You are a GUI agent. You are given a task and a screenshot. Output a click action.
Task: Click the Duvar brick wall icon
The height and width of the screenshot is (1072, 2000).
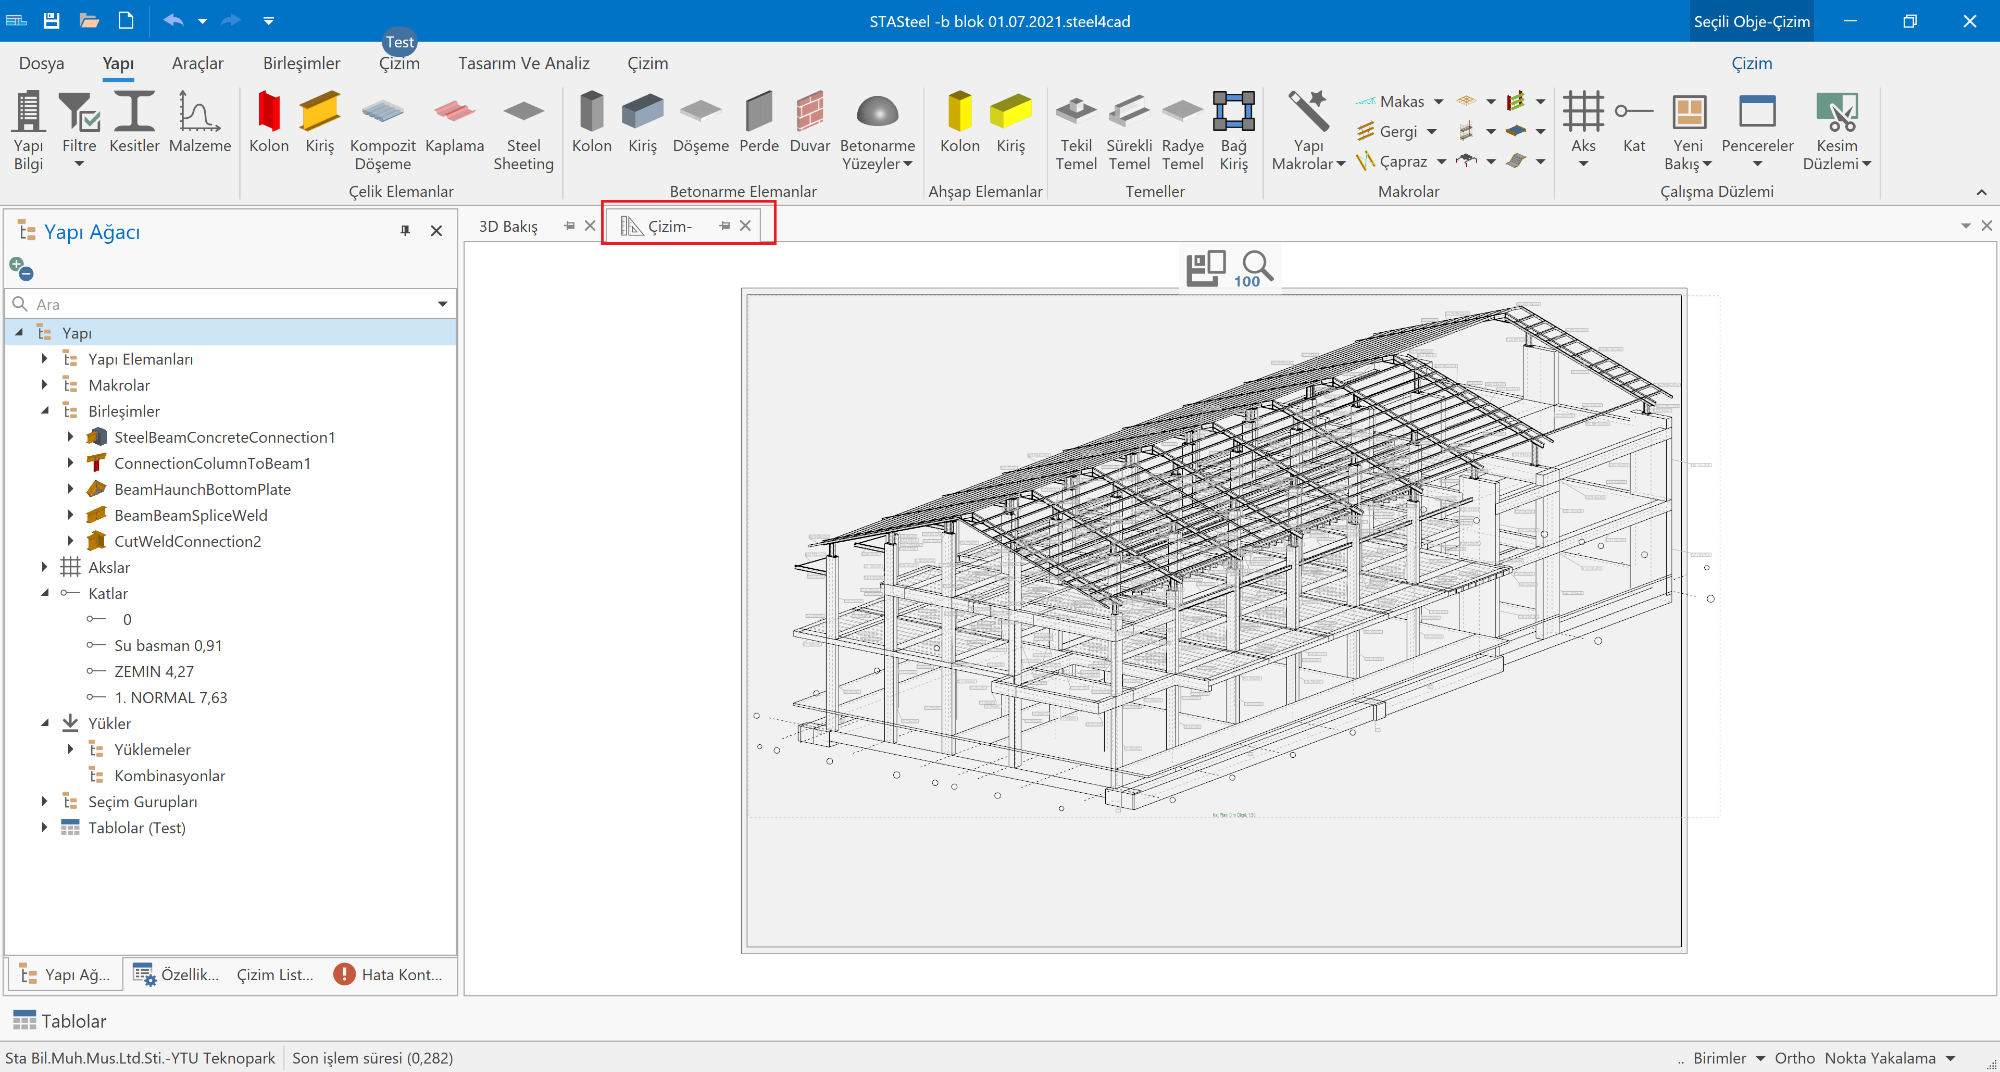(x=809, y=113)
